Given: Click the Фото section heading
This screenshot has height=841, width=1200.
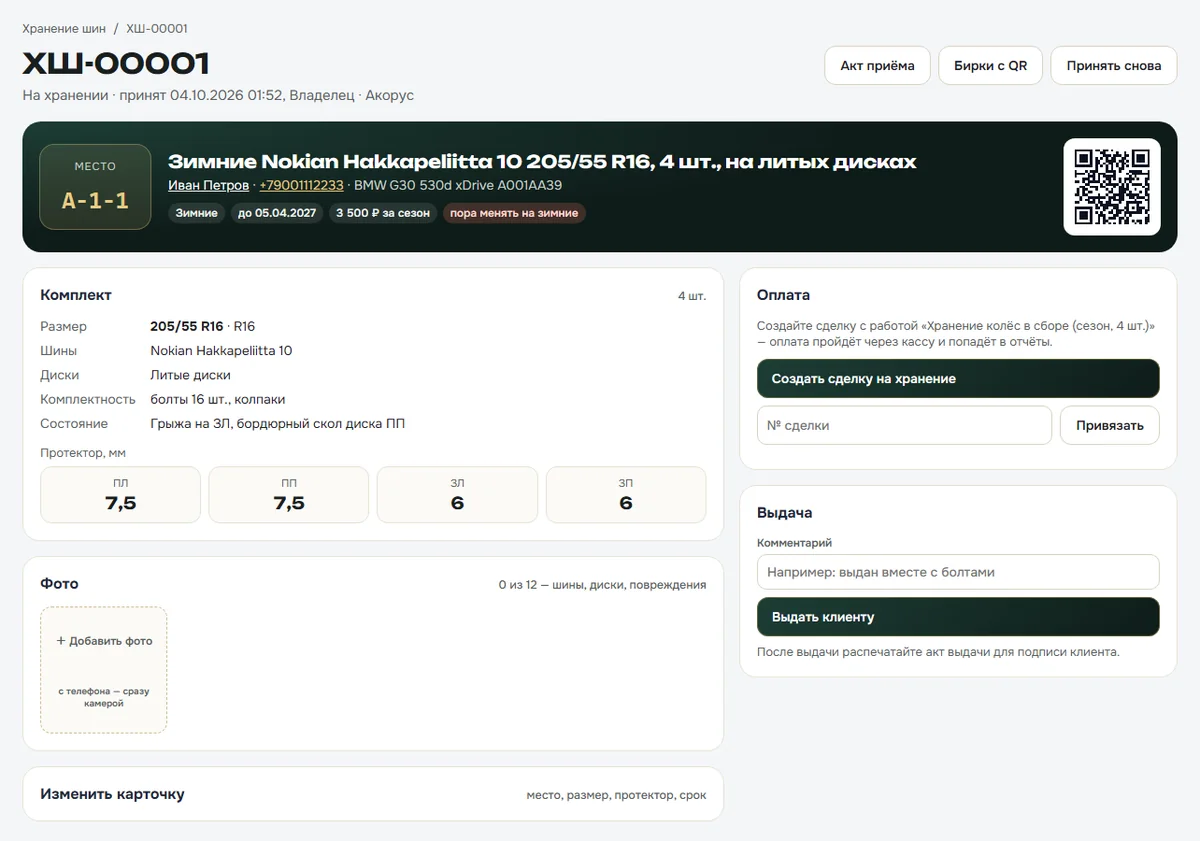Looking at the screenshot, I should click(x=59, y=583).
